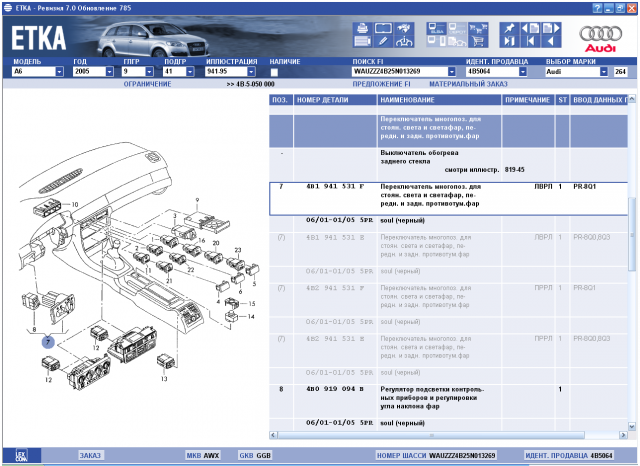
Task: Click the MKB label in status bar
Action: [193, 455]
